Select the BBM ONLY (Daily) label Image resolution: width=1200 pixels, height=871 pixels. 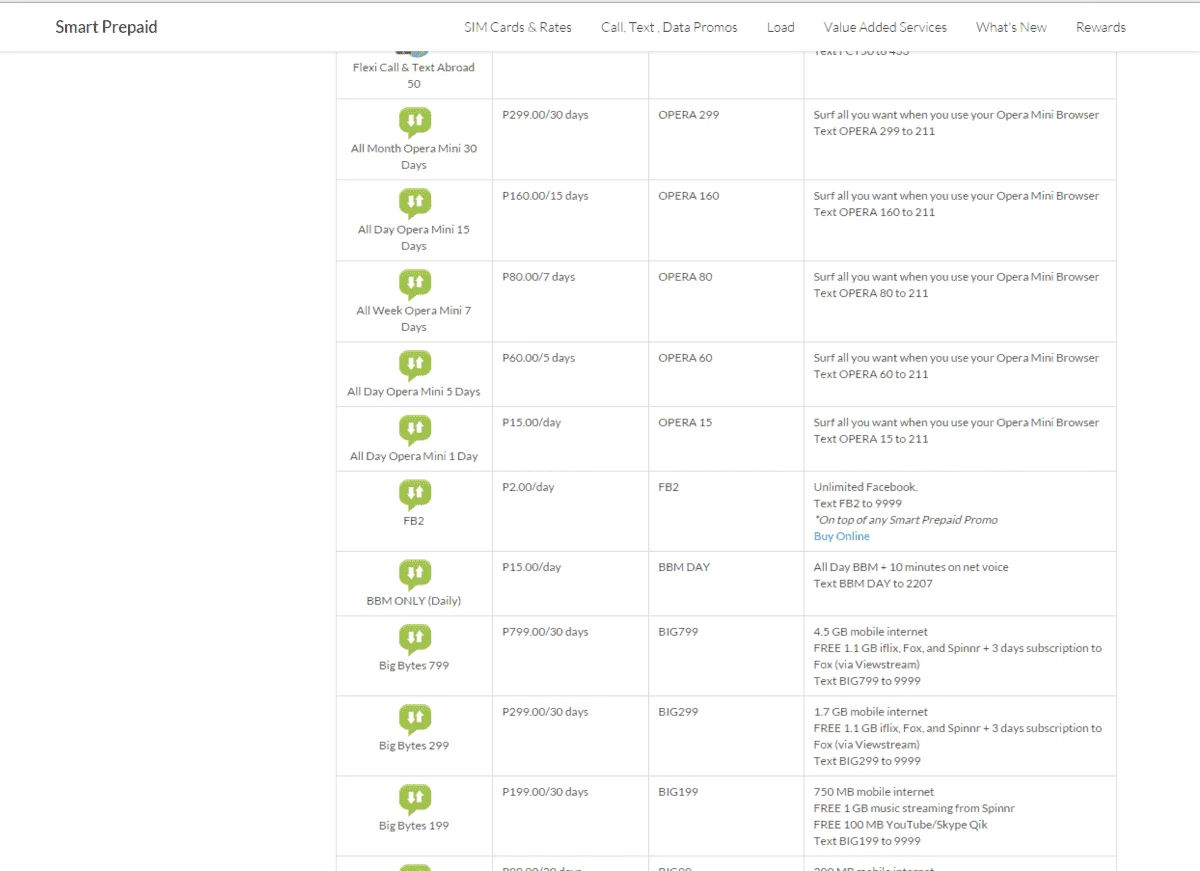pyautogui.click(x=414, y=601)
